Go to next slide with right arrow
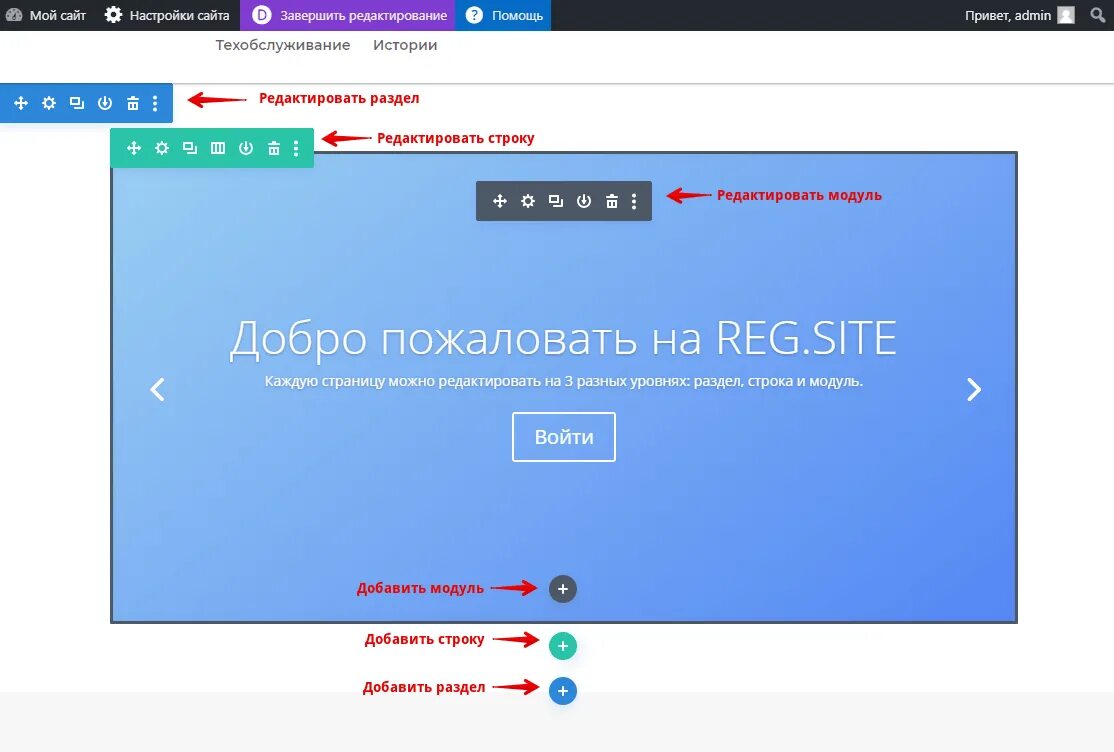This screenshot has width=1114, height=752. coord(974,389)
